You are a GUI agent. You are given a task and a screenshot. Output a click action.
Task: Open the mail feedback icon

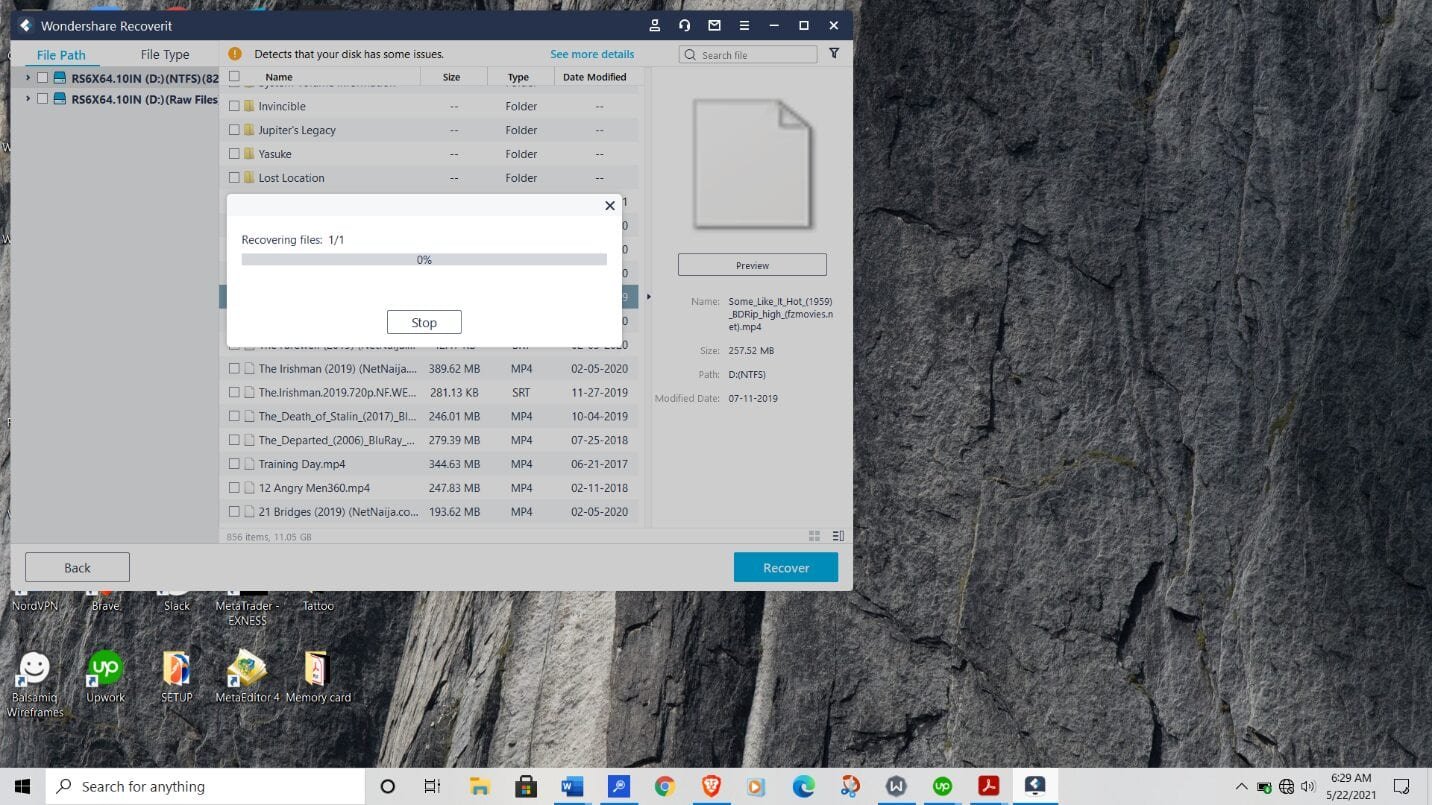(x=714, y=26)
